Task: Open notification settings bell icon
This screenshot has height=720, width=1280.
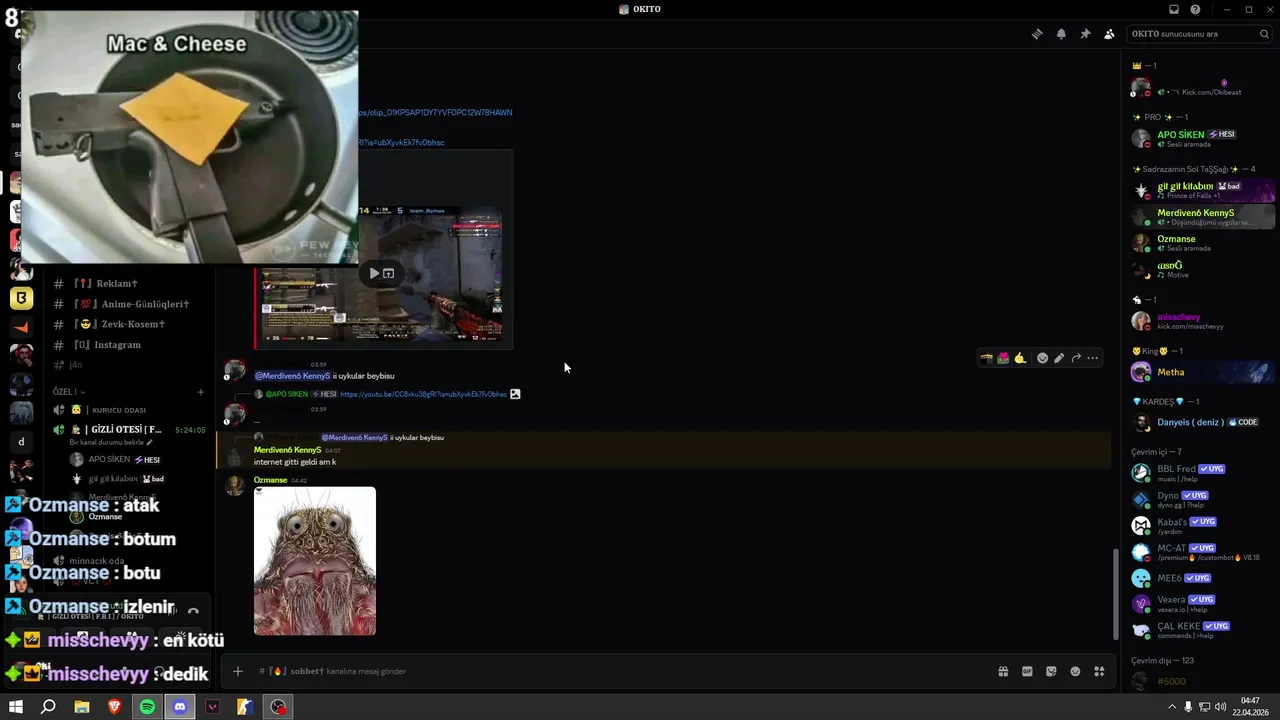Action: [x=1061, y=34]
